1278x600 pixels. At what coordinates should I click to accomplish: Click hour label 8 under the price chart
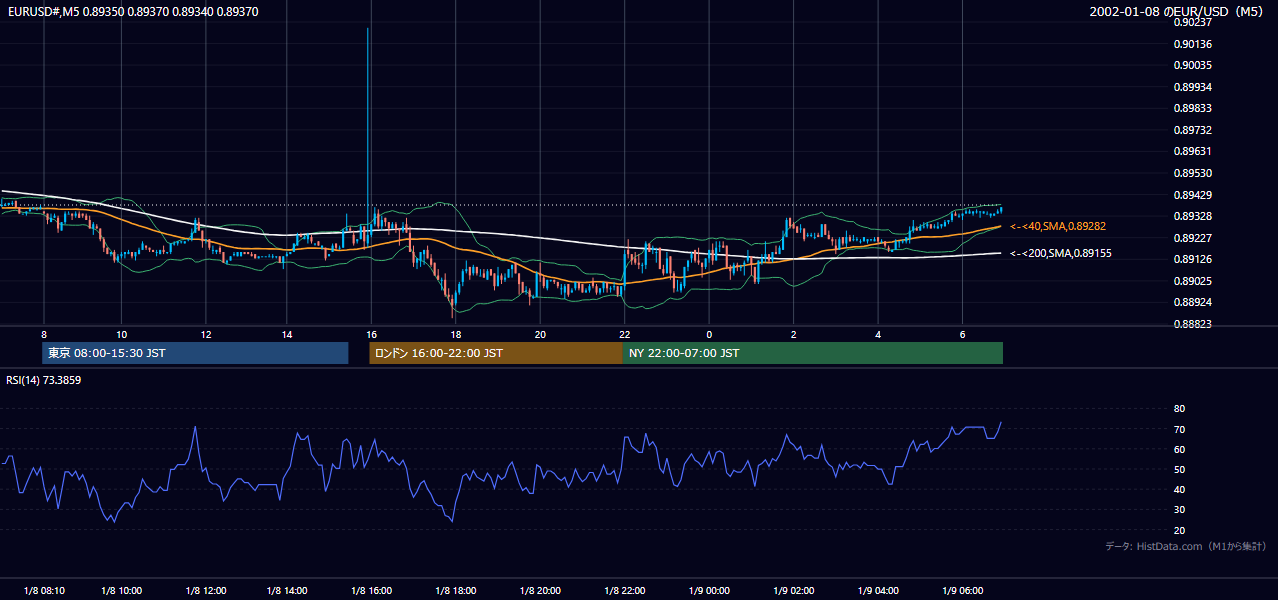click(44, 334)
